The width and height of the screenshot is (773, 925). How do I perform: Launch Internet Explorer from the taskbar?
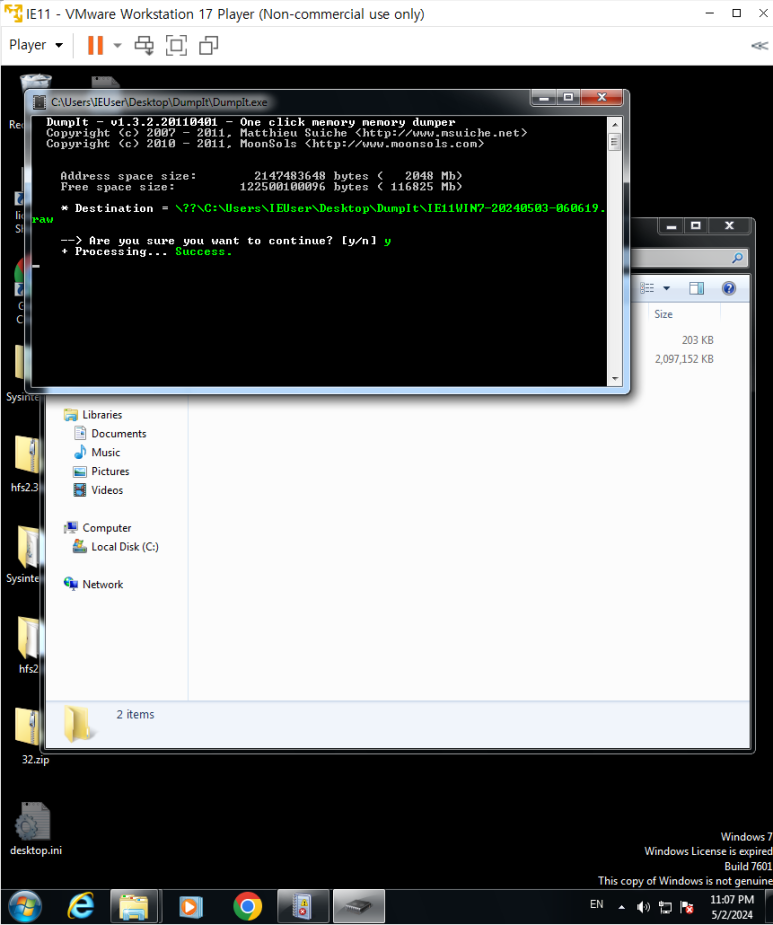coord(80,907)
